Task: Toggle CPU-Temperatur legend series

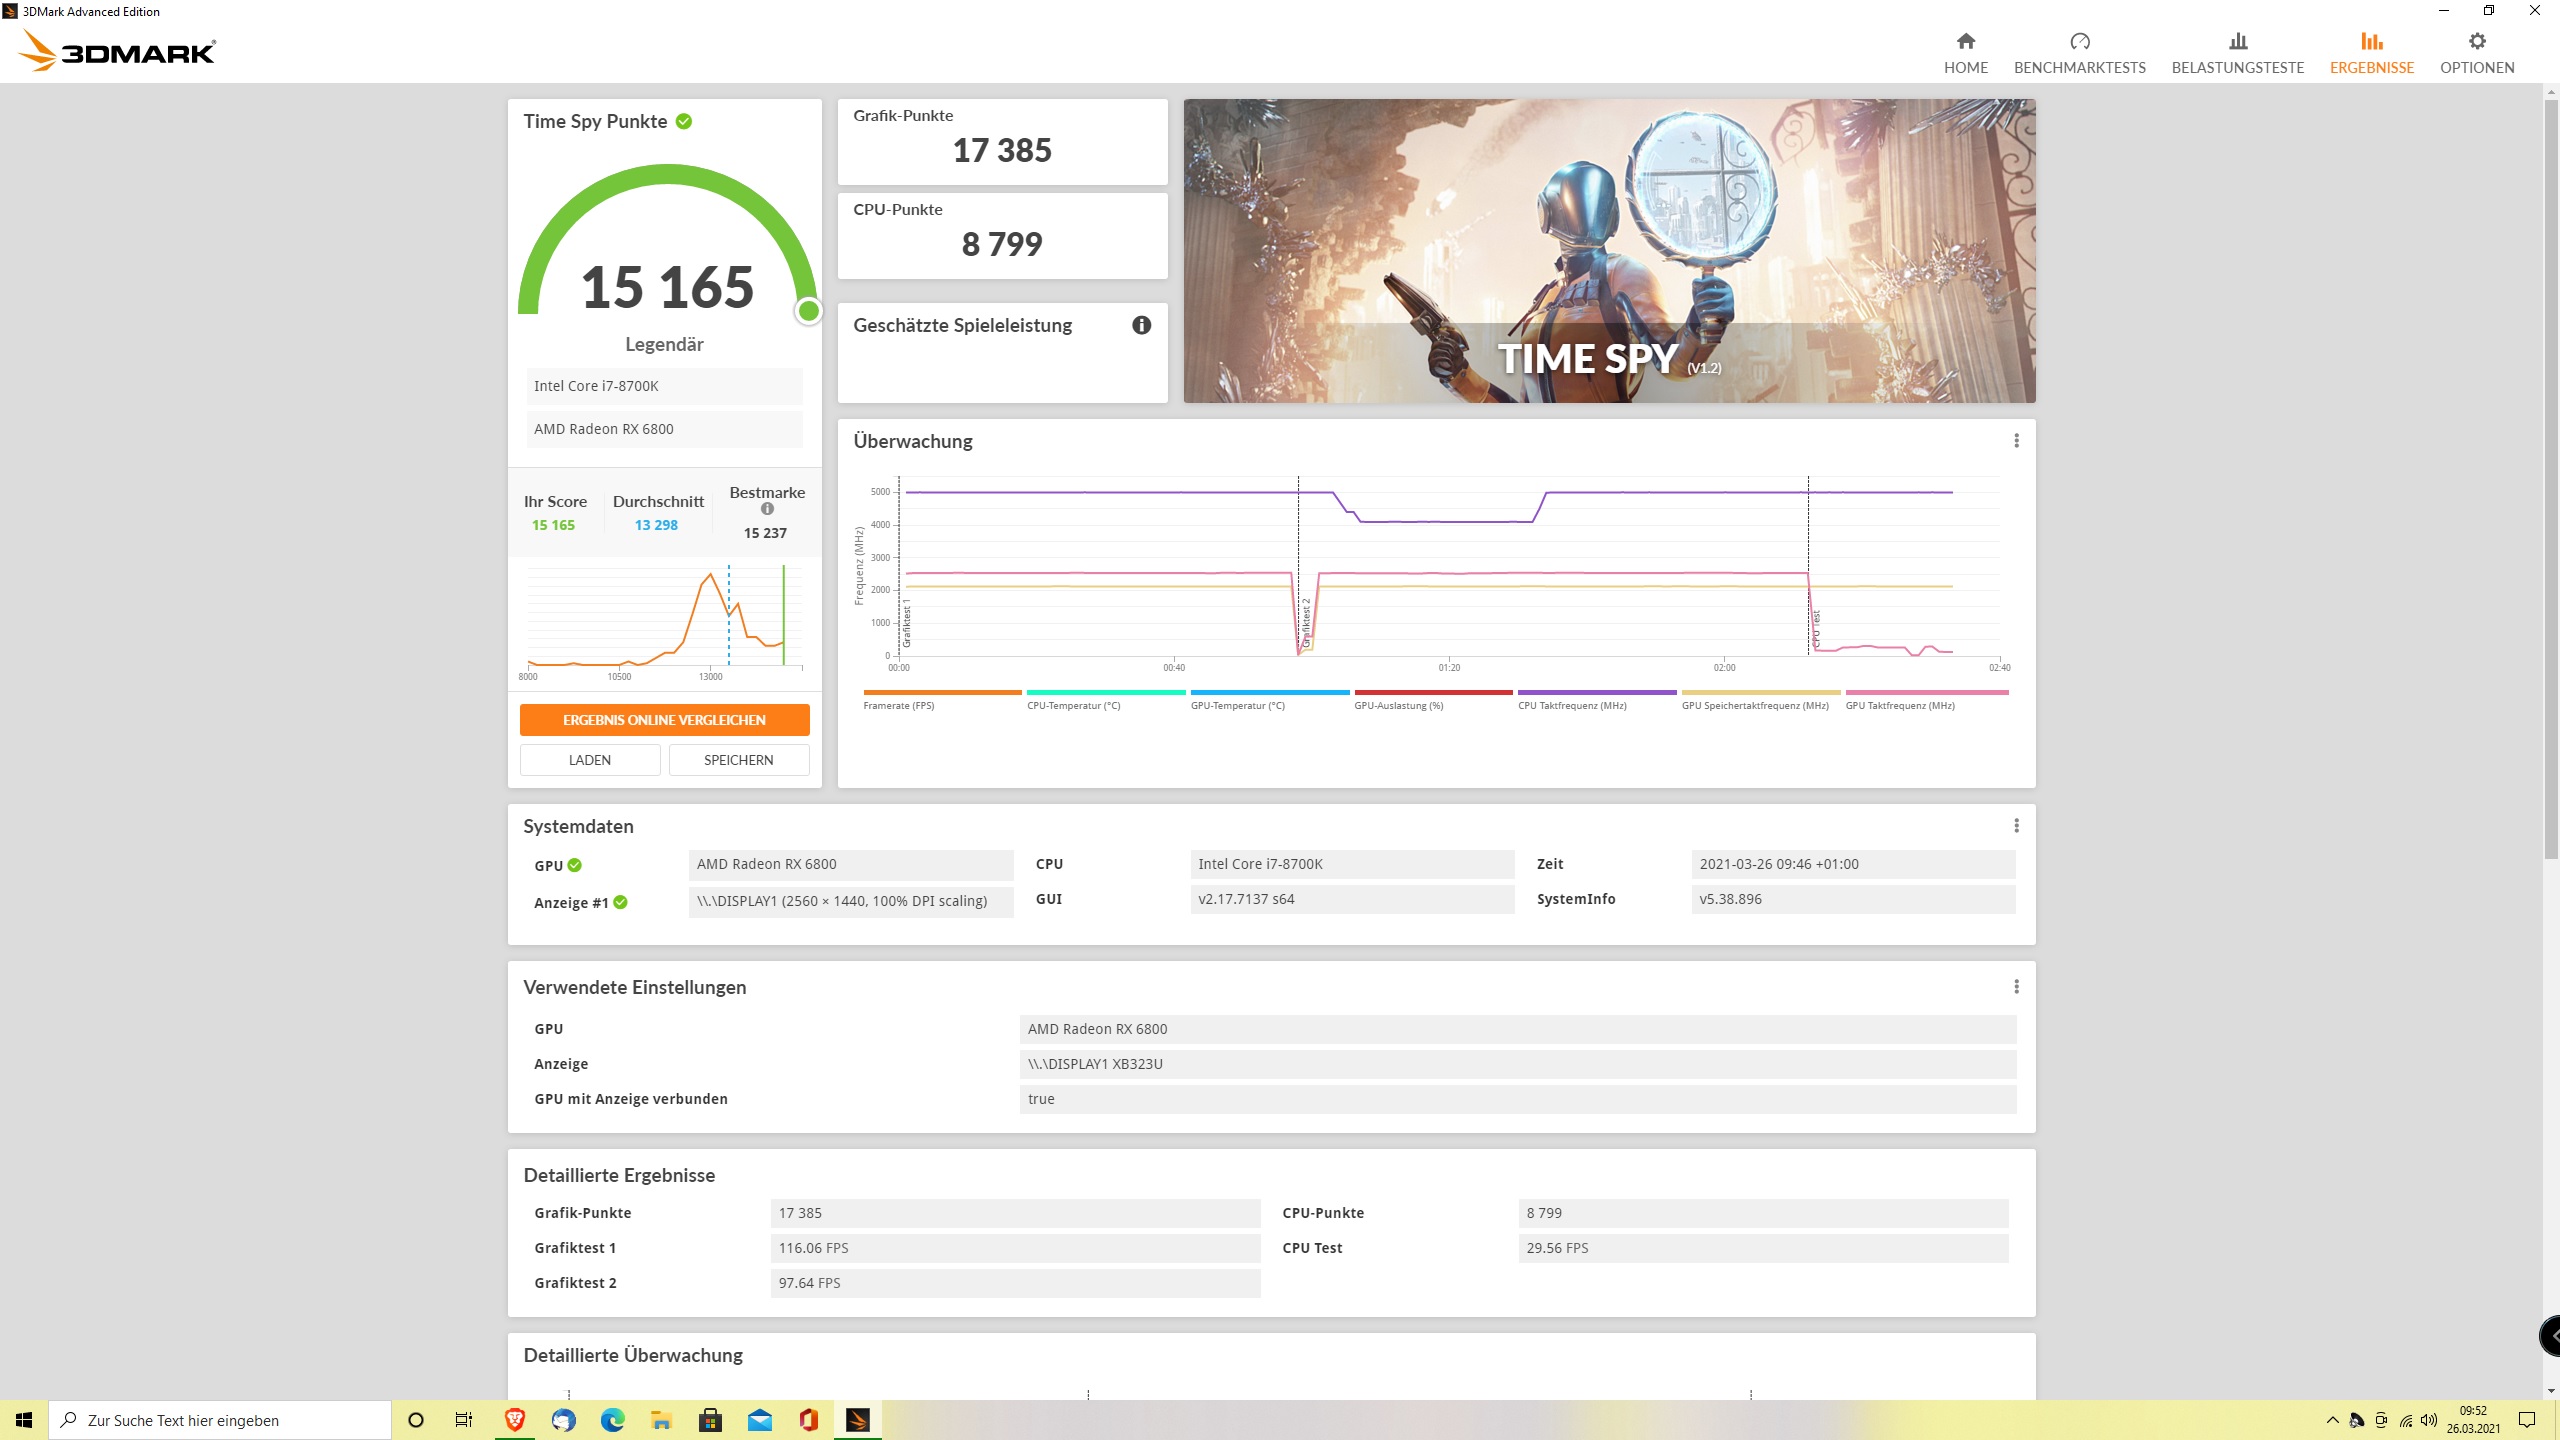Action: tap(1073, 705)
